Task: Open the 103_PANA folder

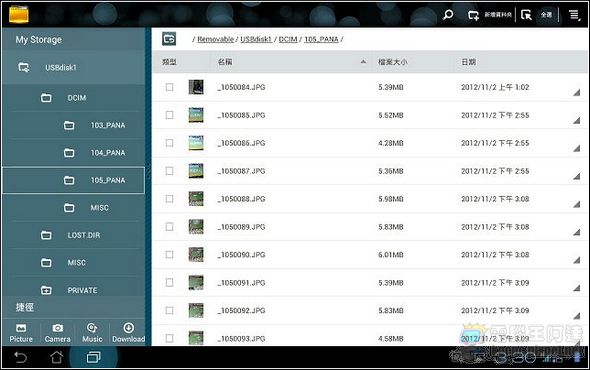Action: (x=73, y=125)
